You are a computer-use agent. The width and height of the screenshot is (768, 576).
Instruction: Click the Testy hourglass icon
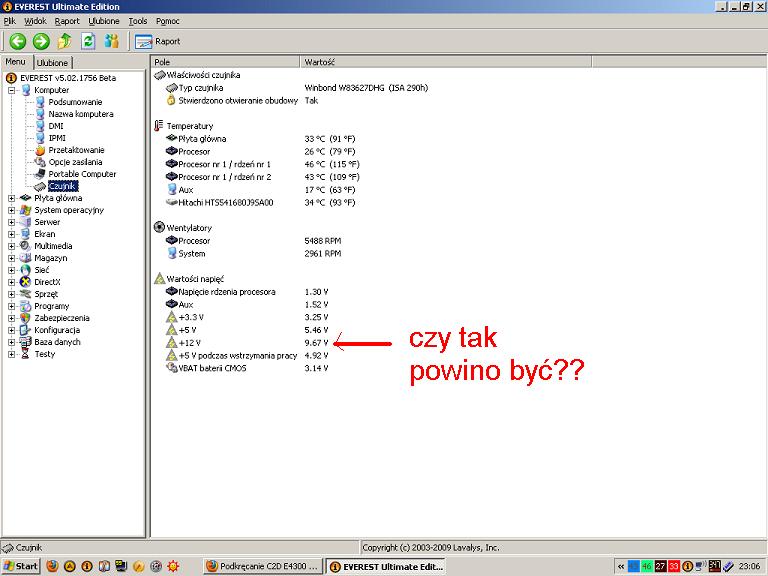(25, 354)
